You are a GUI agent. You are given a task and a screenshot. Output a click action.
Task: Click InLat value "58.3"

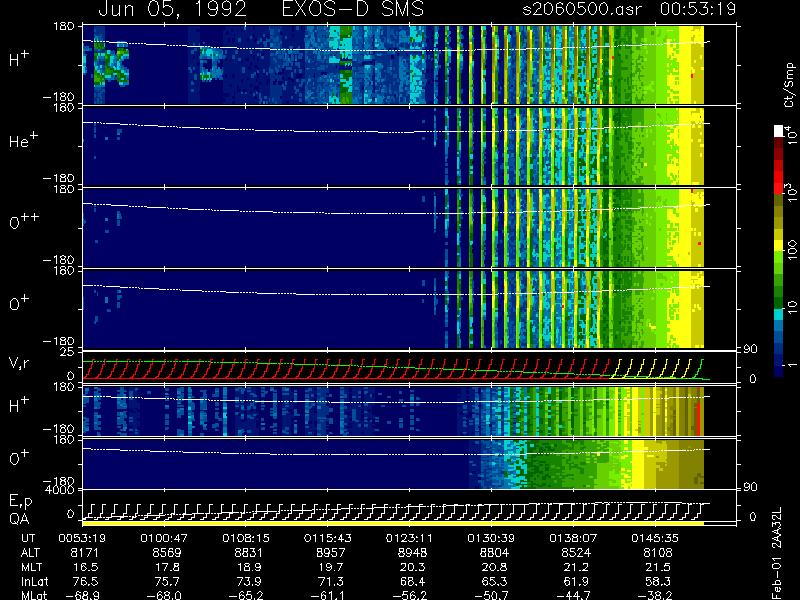658,581
